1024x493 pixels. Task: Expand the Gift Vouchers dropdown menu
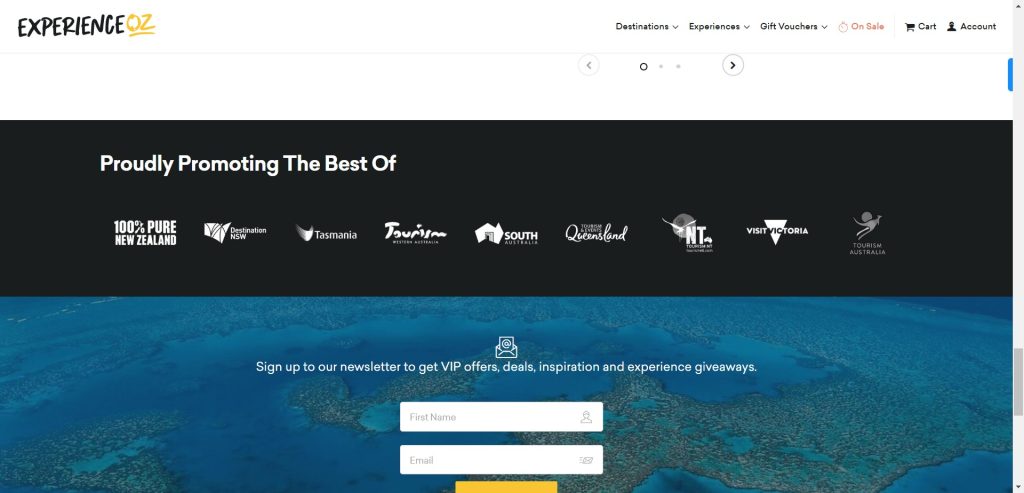pyautogui.click(x=793, y=27)
